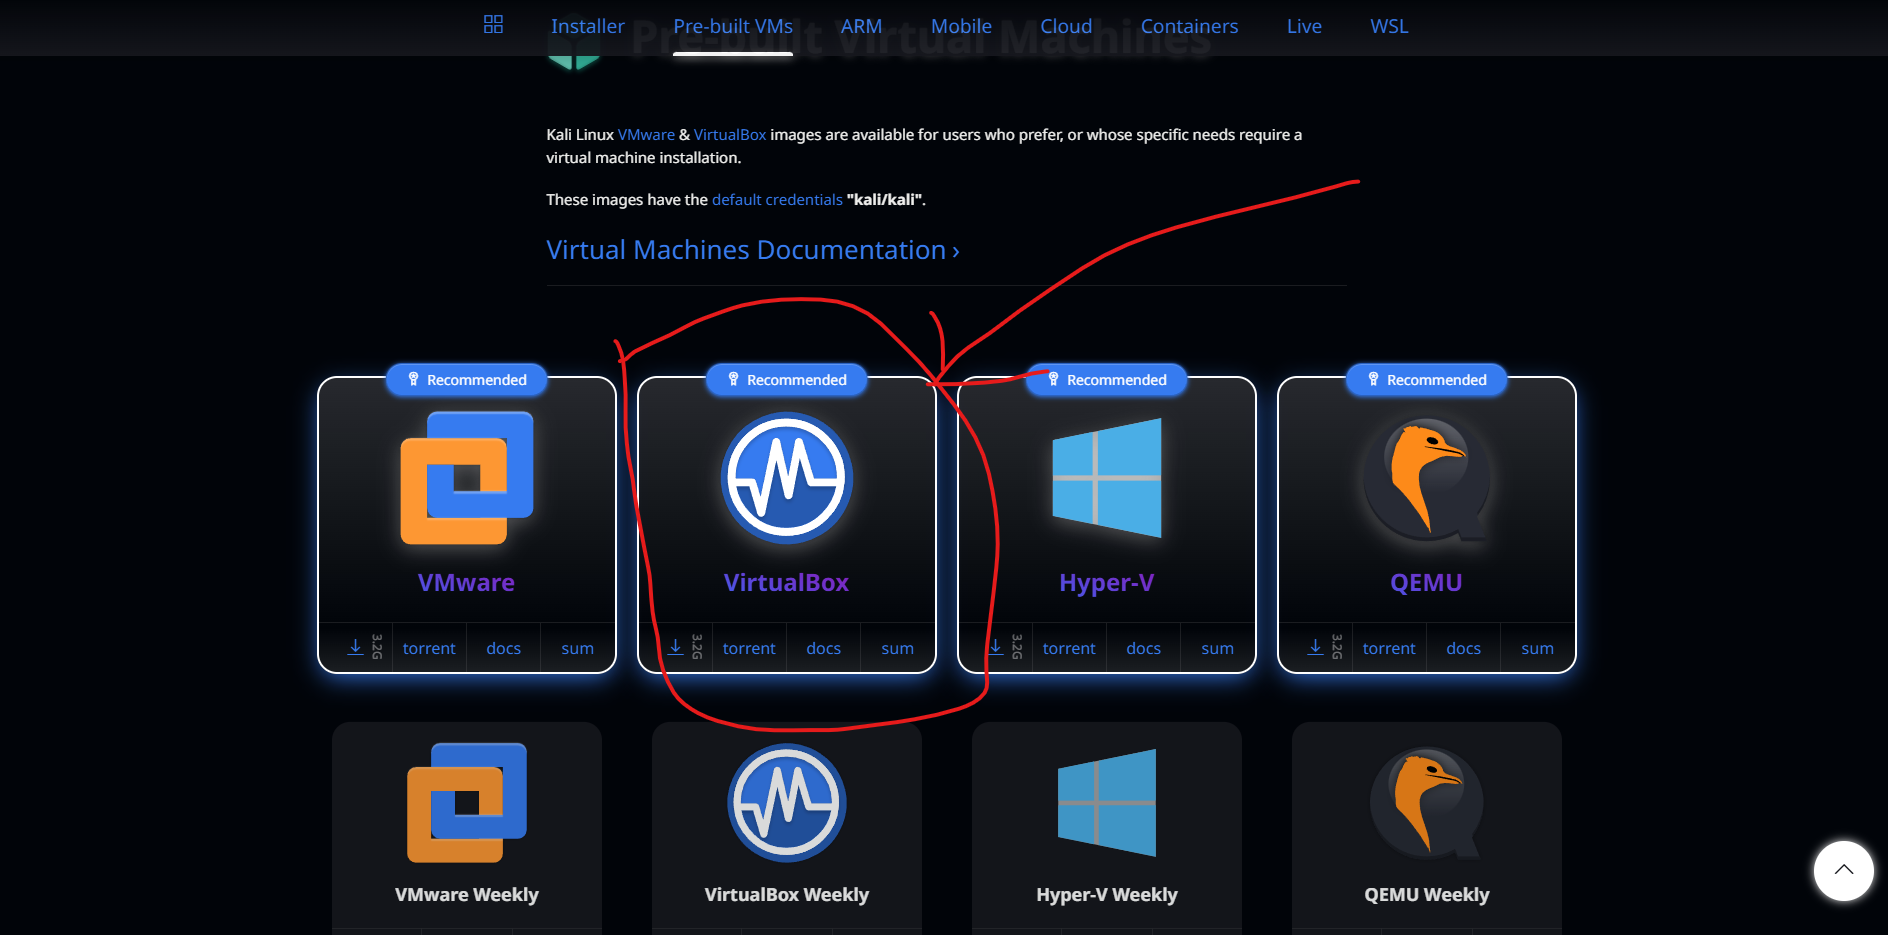Screen dimensions: 1888x935
Task: Click the Recommended badge on VirtualBox card
Action: coord(787,380)
